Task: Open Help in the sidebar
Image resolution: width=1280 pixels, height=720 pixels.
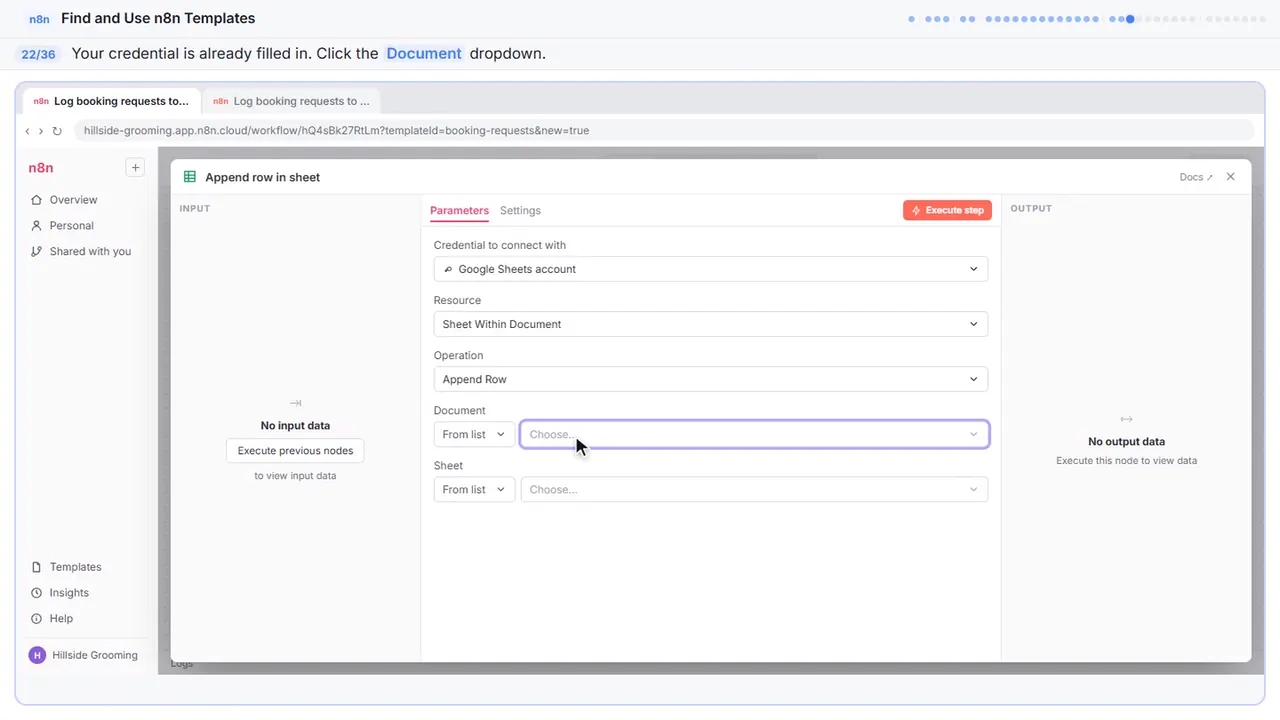Action: click(x=52, y=619)
